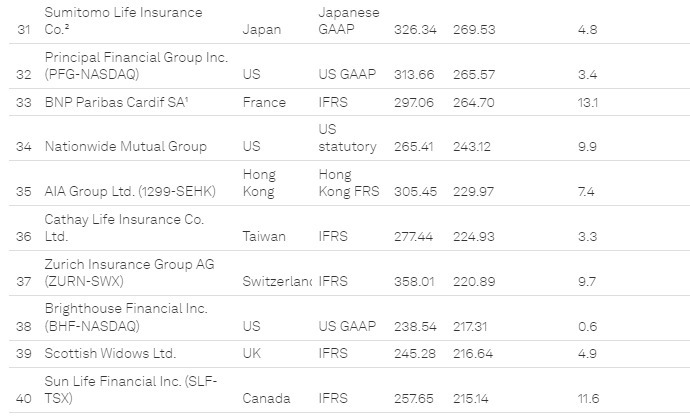Select the France country cell

coord(264,102)
